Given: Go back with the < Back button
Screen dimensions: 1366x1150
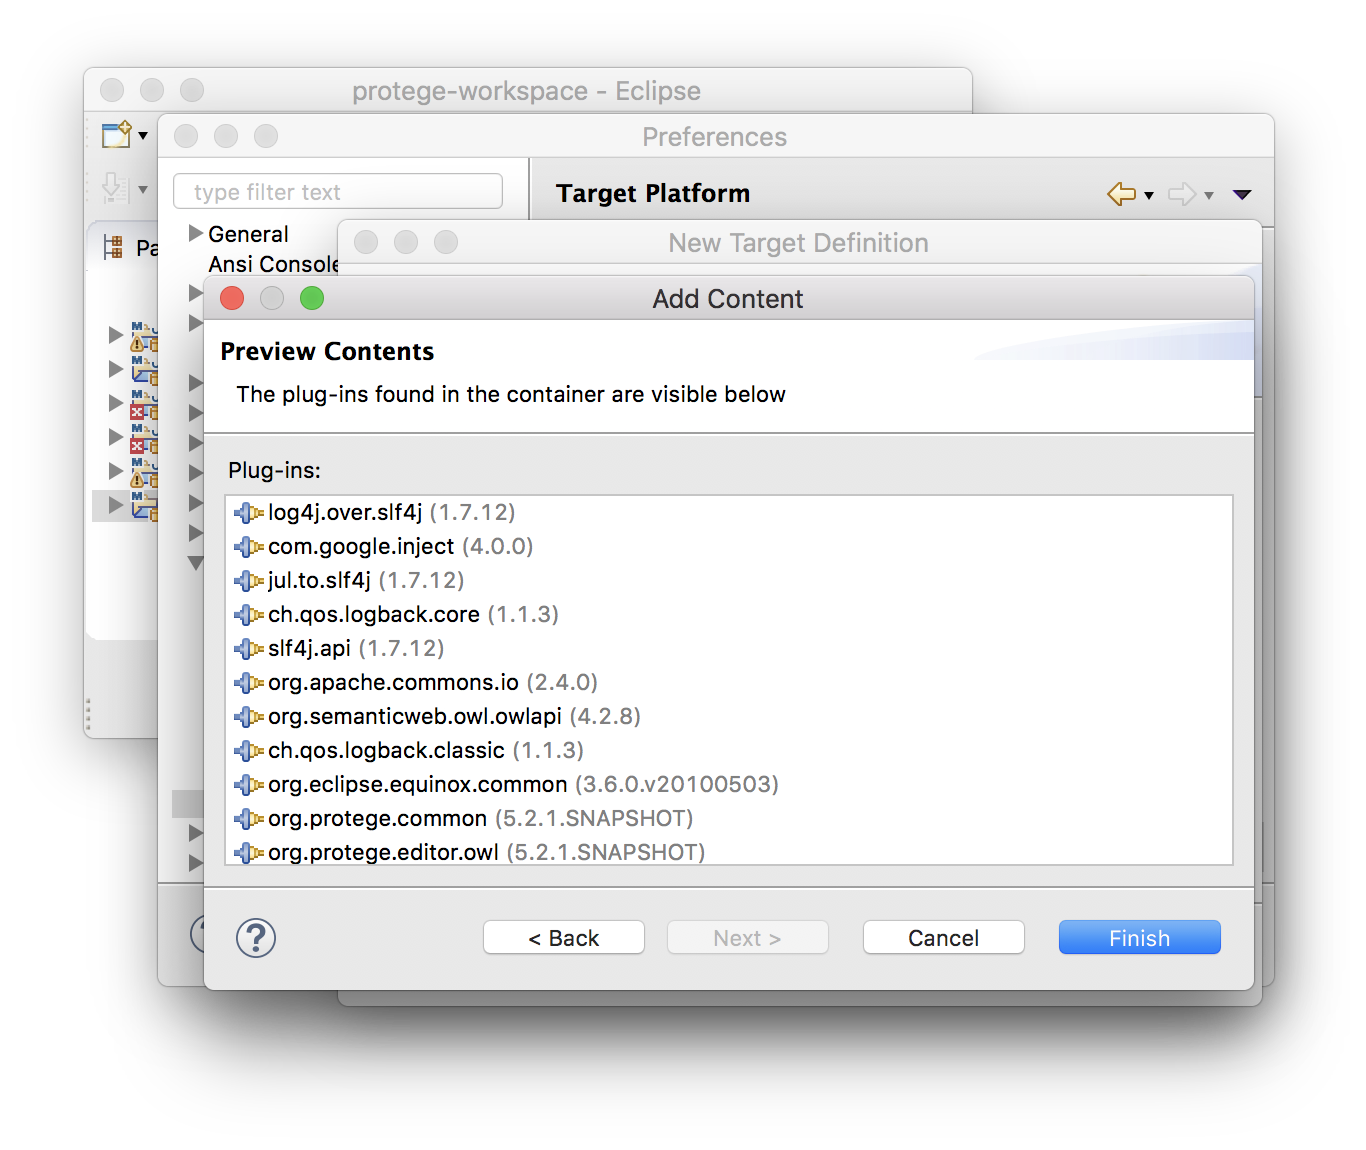Looking at the screenshot, I should pyautogui.click(x=563, y=938).
